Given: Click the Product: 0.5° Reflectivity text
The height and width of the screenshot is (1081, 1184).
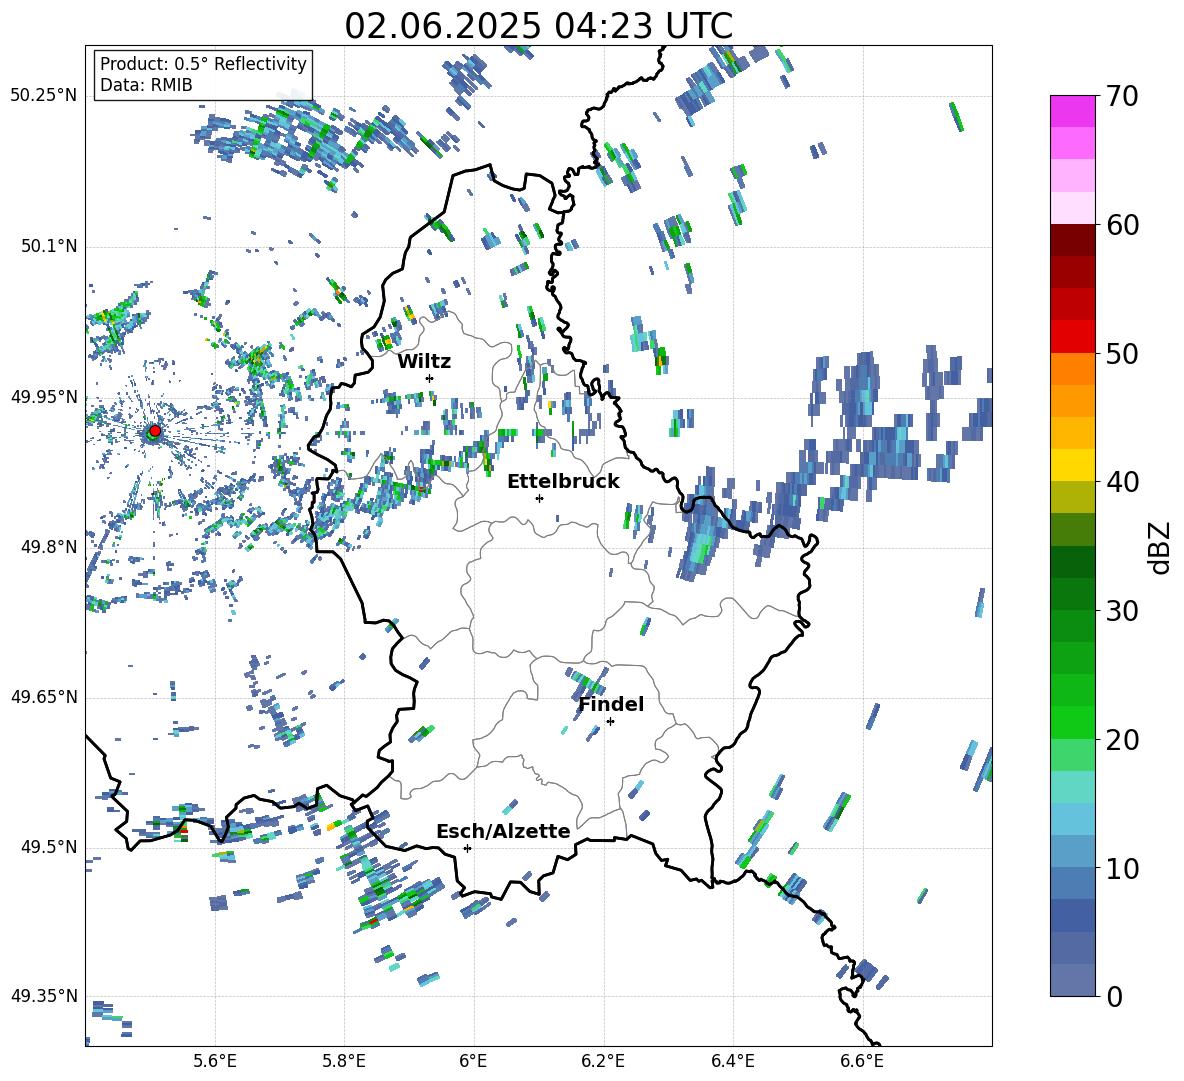Looking at the screenshot, I should tap(203, 64).
